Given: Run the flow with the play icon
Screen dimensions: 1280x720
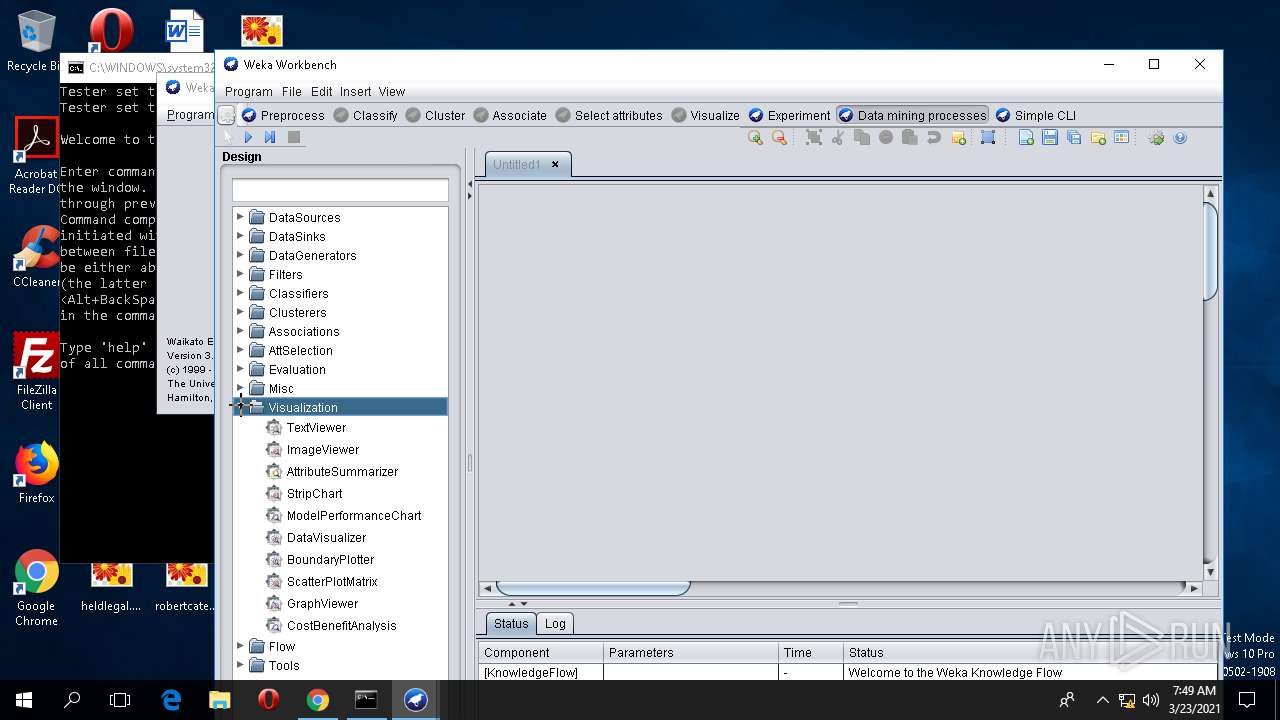Looking at the screenshot, I should click(x=248, y=137).
